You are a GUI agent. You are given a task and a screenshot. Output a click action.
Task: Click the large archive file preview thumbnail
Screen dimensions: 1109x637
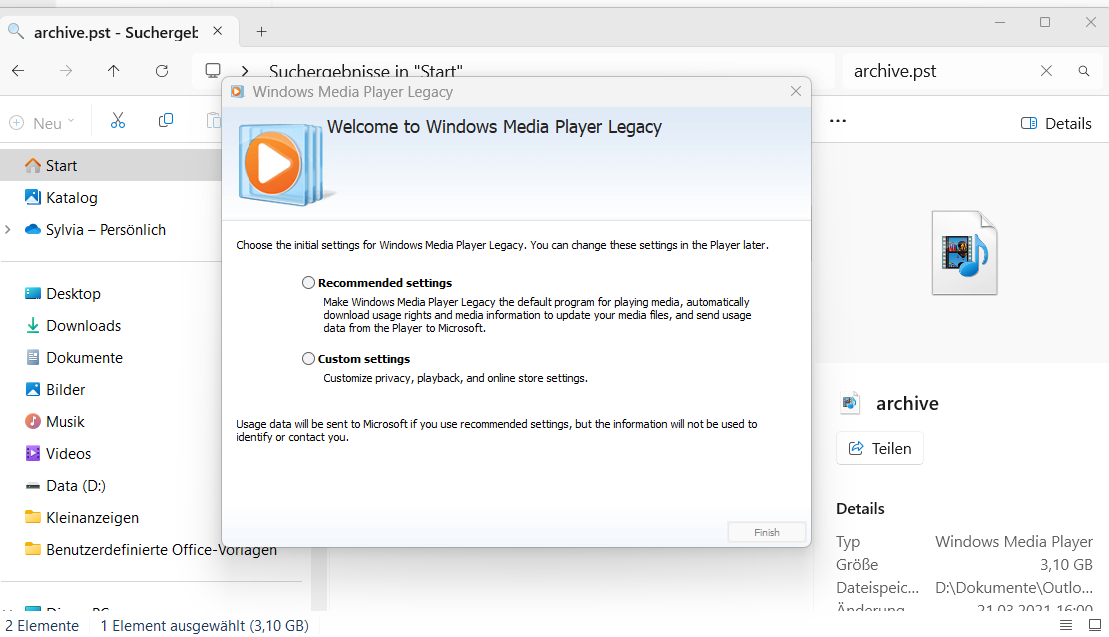[x=965, y=252]
